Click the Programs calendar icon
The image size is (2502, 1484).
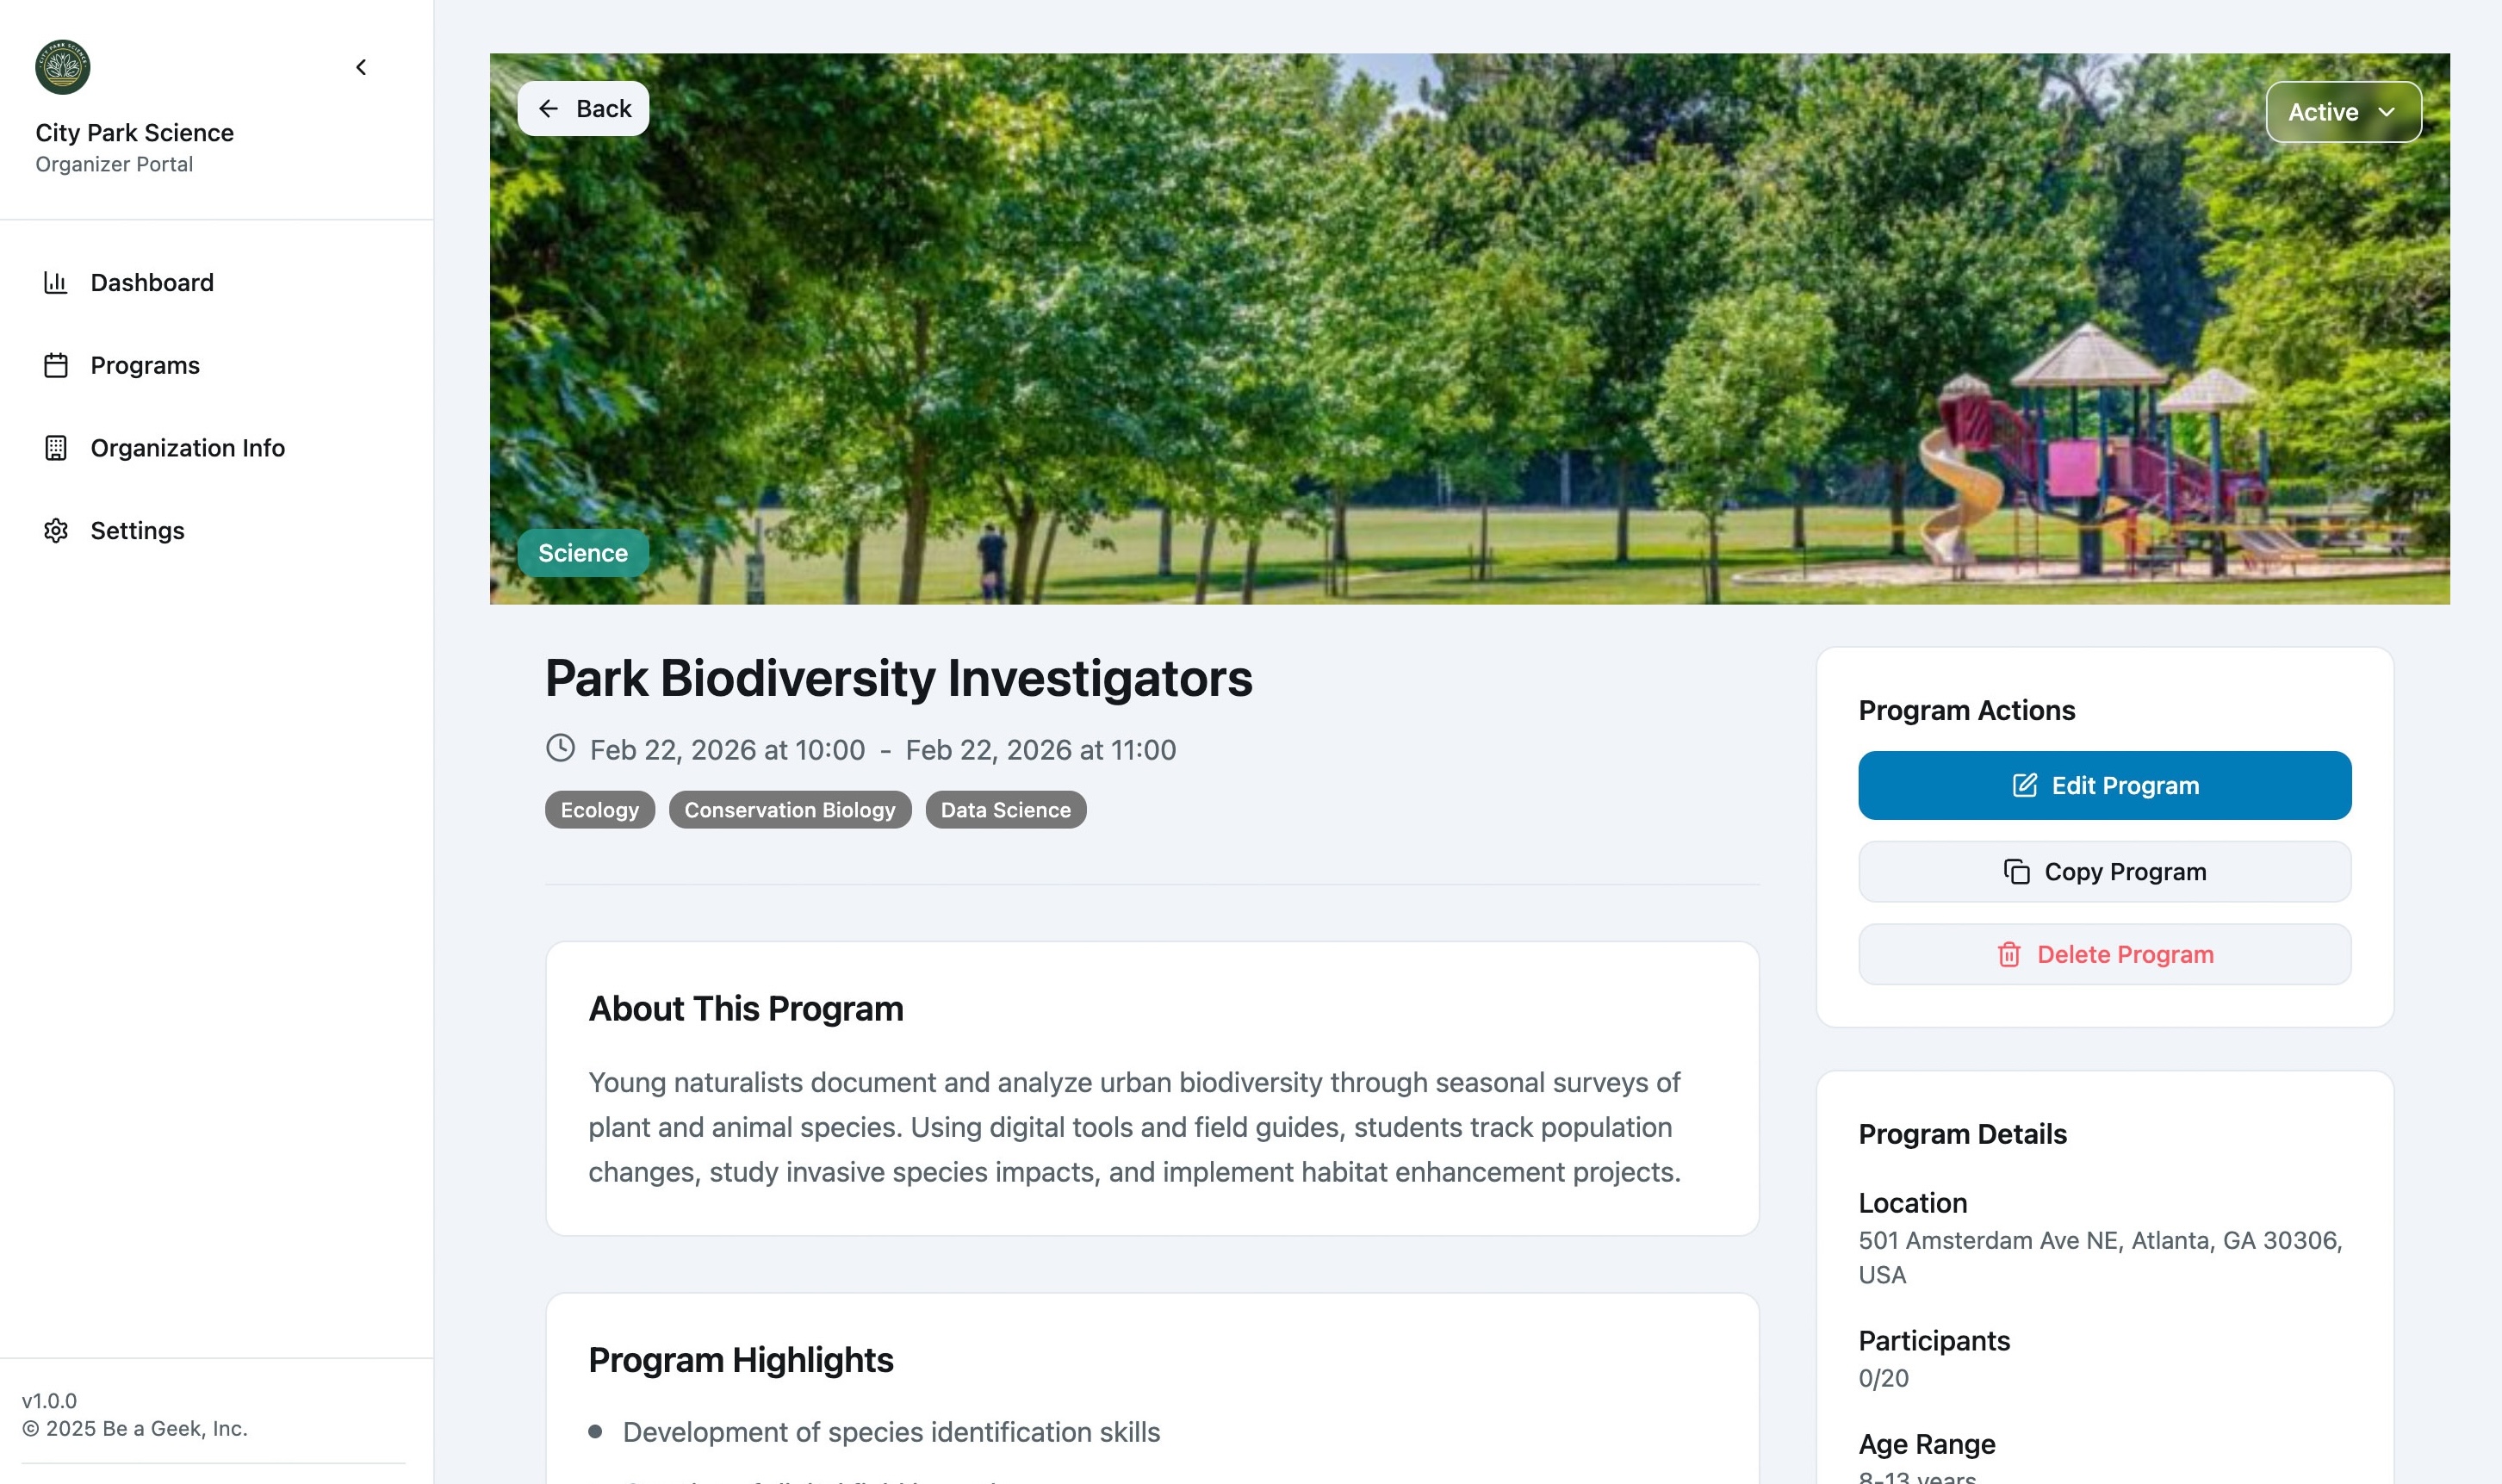(x=56, y=365)
